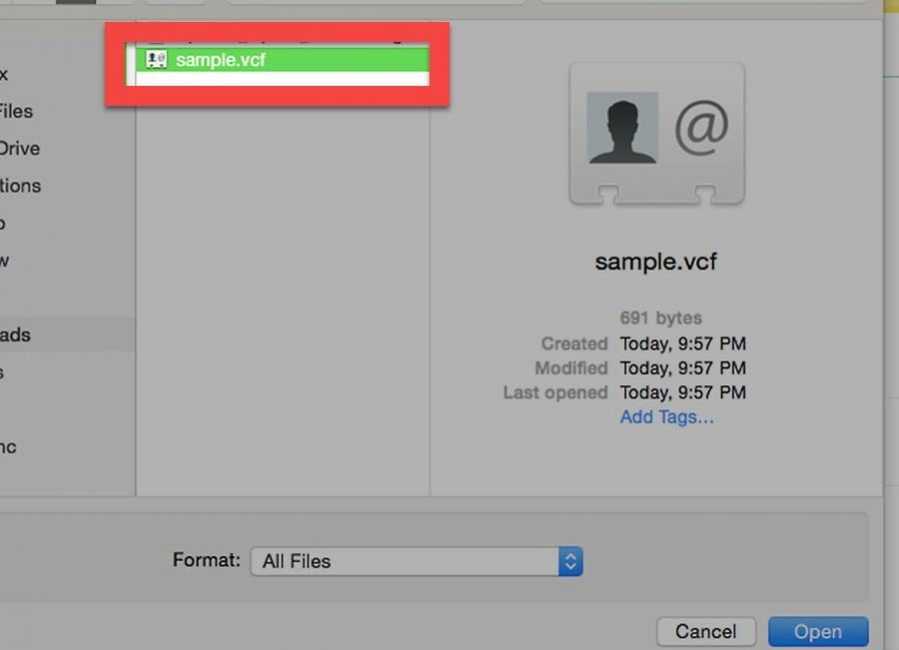The height and width of the screenshot is (650, 899).
Task: Click the sample.vcf filename under the preview
Action: 656,261
